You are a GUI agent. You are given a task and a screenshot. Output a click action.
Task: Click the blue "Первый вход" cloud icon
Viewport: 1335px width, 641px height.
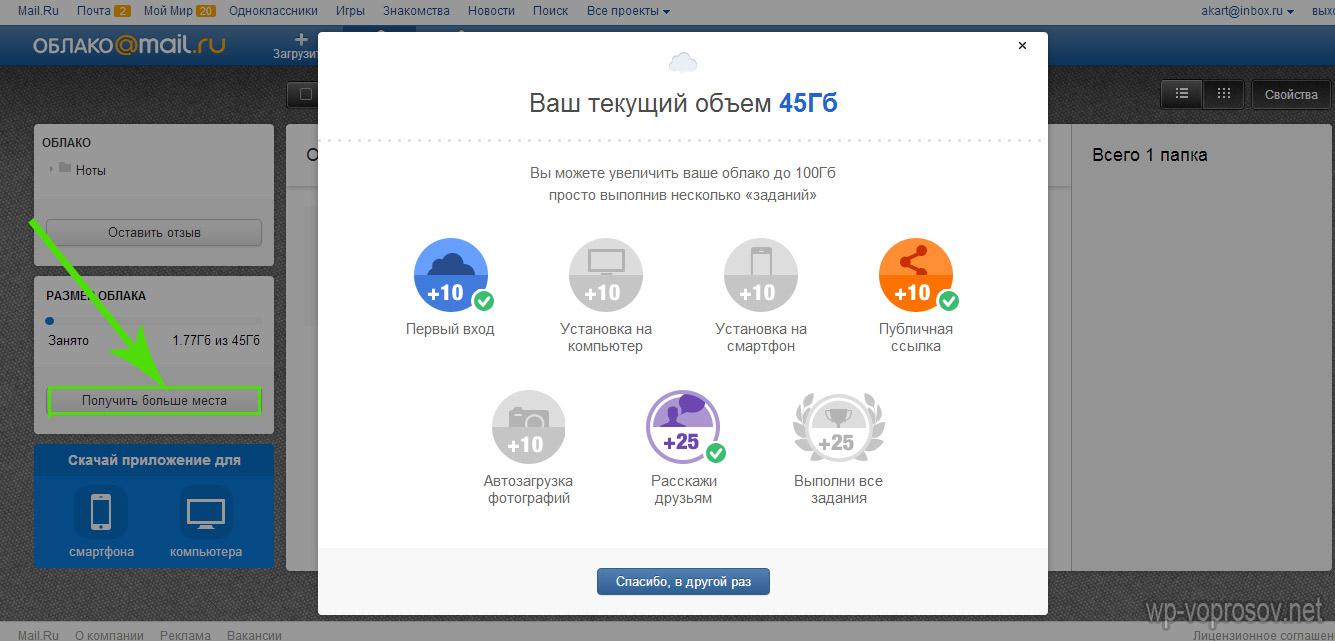[x=450, y=275]
